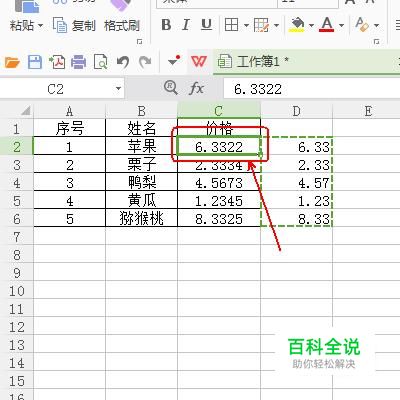Image resolution: width=400 pixels, height=400 pixels.
Task: Select column A header
Action: click(69, 111)
